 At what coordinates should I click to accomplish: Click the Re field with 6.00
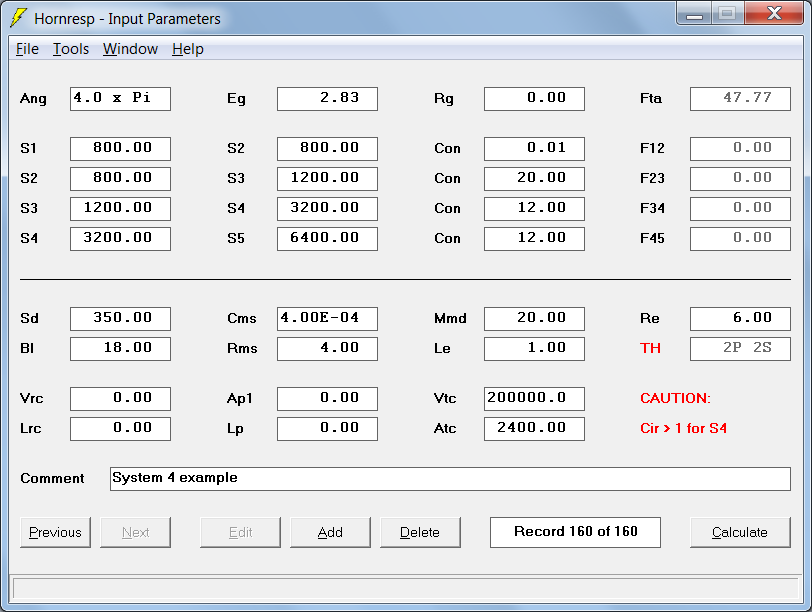741,318
